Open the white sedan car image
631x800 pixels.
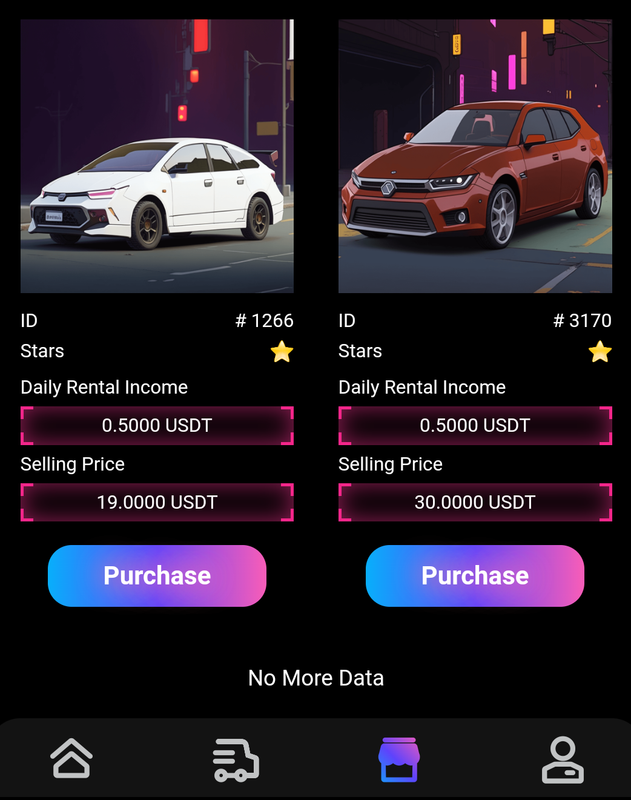pyautogui.click(x=157, y=156)
